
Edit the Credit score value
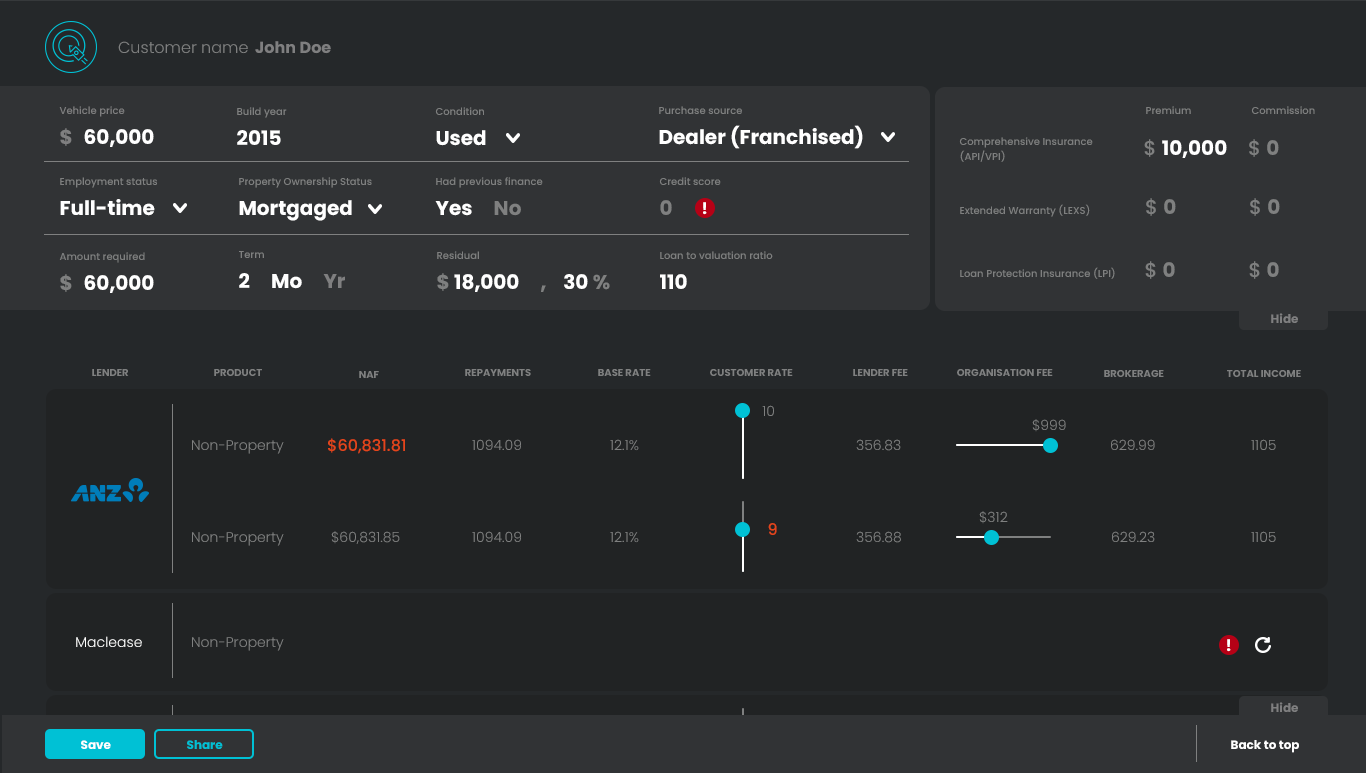(x=666, y=208)
